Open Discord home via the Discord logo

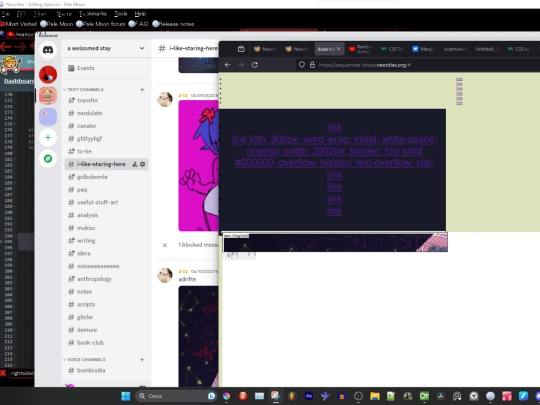click(x=48, y=50)
